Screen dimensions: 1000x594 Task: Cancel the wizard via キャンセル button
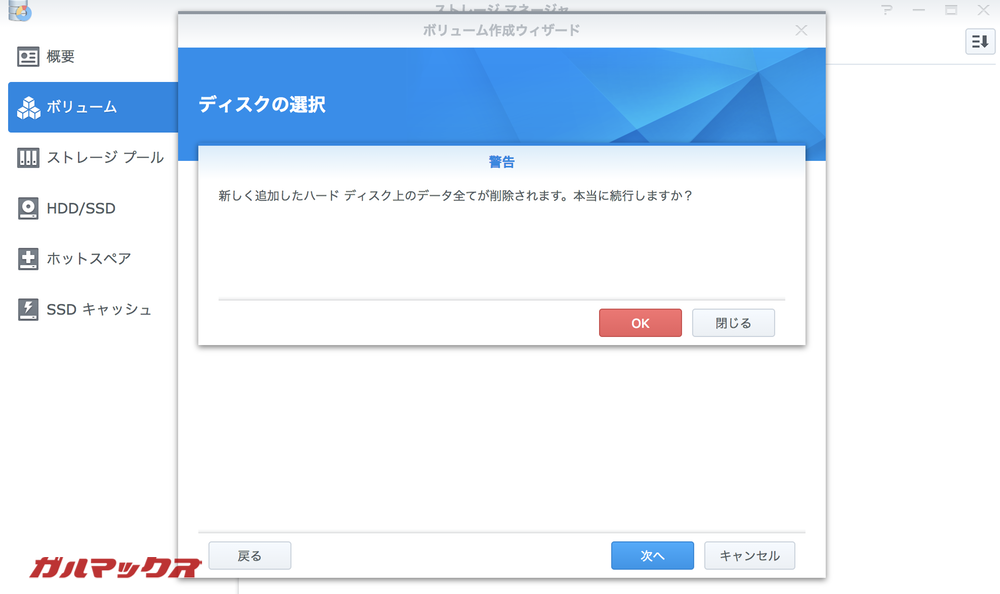(x=749, y=555)
